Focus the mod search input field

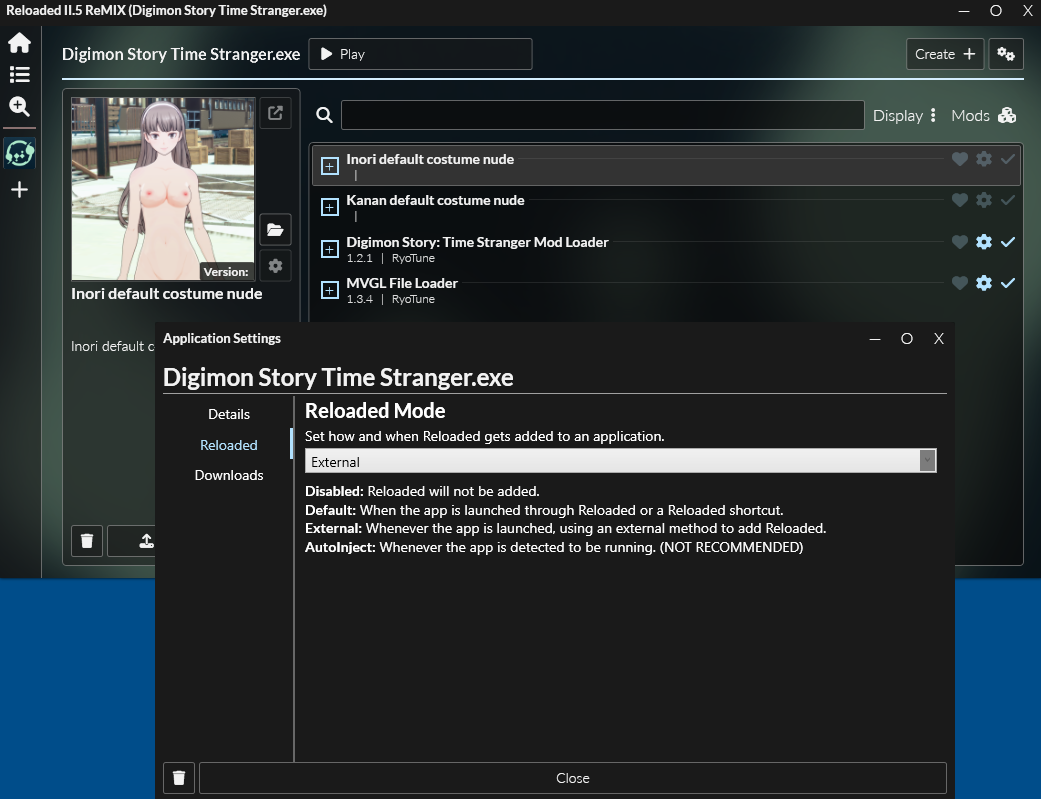click(x=602, y=115)
